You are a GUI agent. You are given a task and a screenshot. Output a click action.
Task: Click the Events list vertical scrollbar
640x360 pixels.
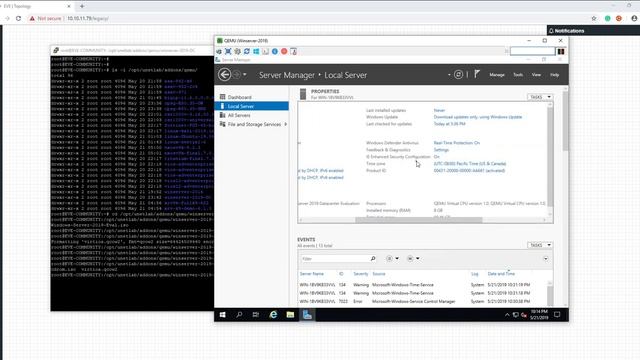550,295
